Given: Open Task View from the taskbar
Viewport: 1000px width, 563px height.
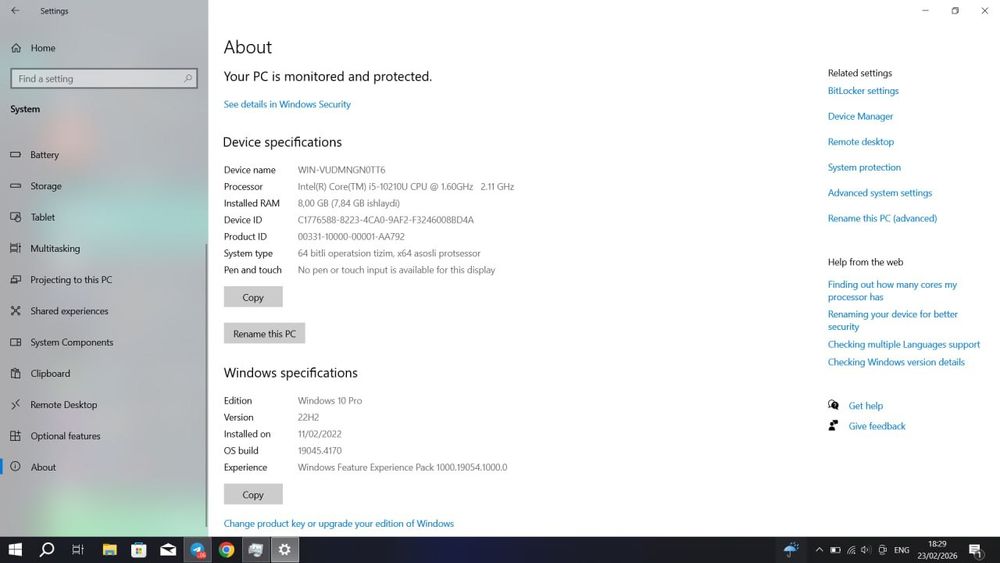Looking at the screenshot, I should (x=78, y=550).
